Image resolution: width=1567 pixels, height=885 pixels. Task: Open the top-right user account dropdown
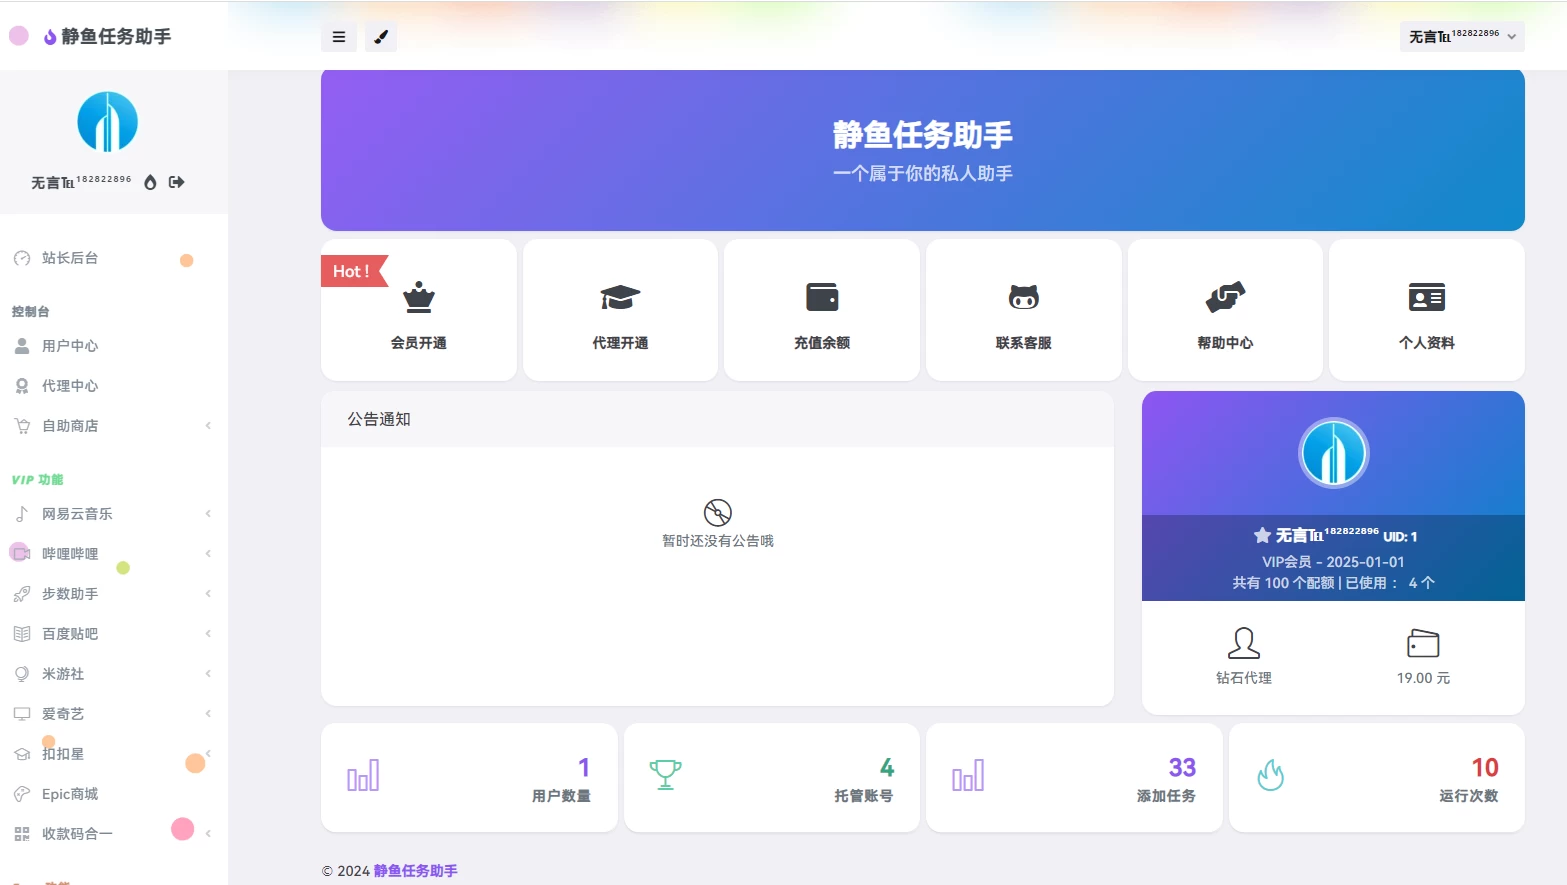point(1461,37)
